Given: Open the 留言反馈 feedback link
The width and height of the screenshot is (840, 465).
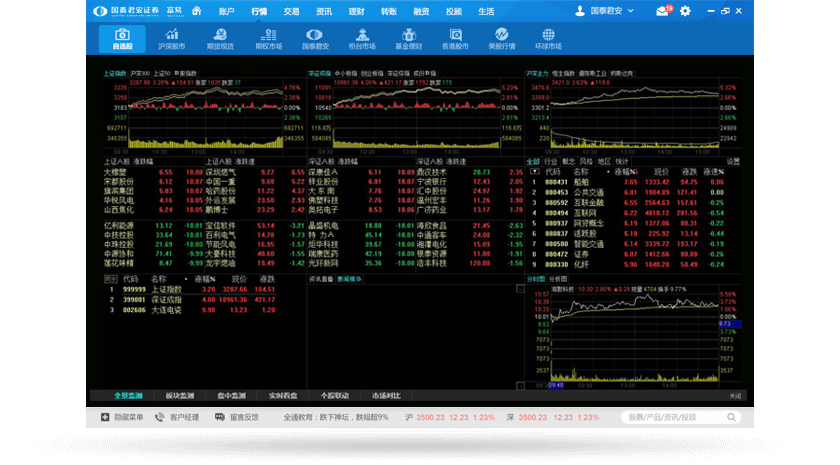Looking at the screenshot, I should coord(236,417).
